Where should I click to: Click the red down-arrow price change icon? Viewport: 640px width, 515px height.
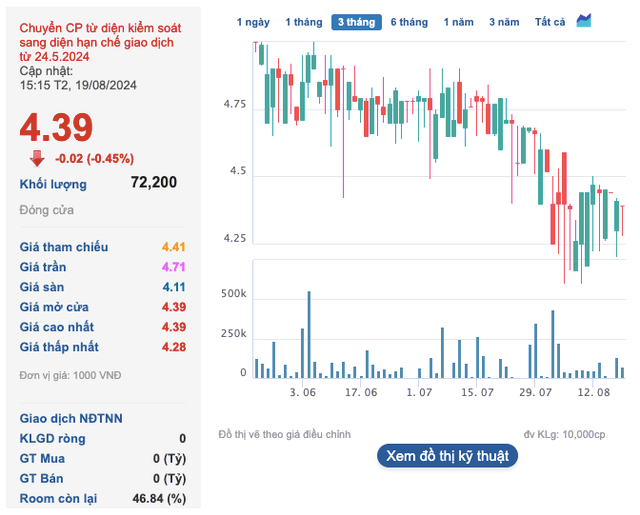[37, 158]
